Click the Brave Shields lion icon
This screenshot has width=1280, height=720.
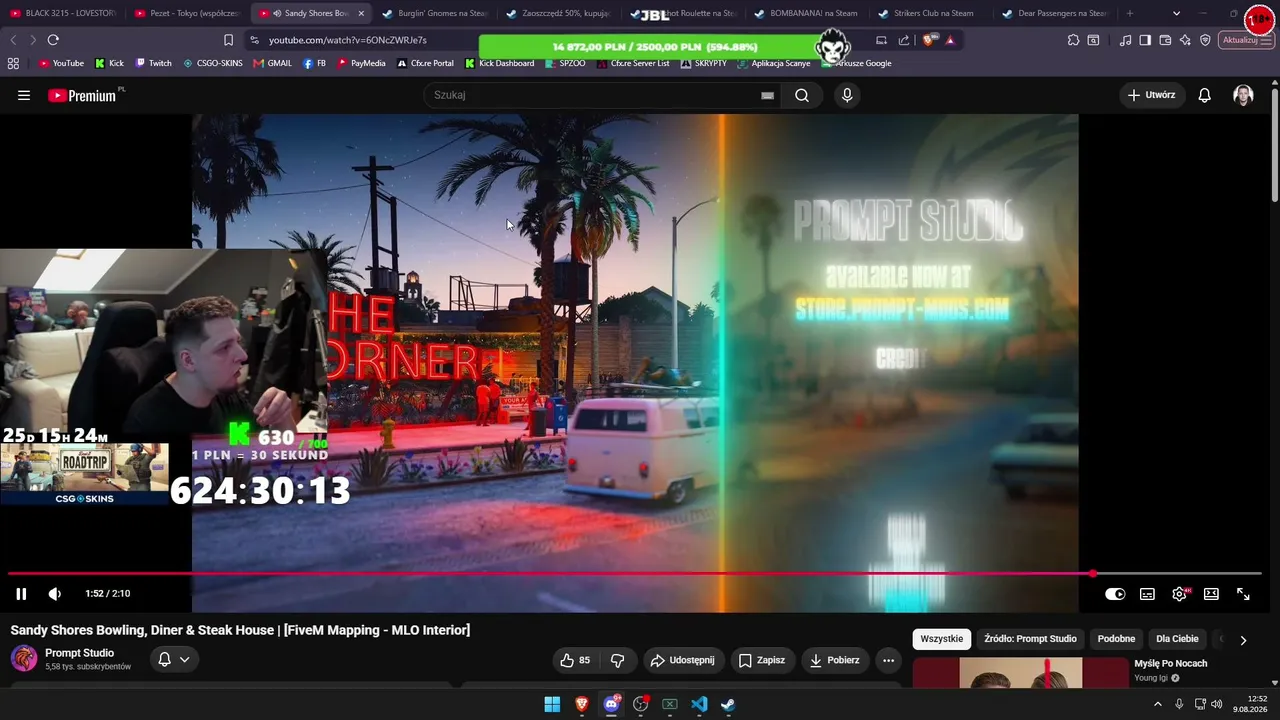(928, 40)
